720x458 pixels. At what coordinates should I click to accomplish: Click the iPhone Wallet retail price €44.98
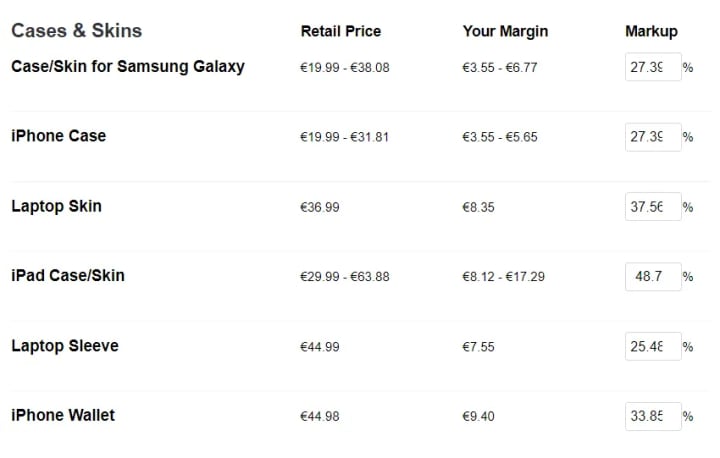pyautogui.click(x=320, y=416)
